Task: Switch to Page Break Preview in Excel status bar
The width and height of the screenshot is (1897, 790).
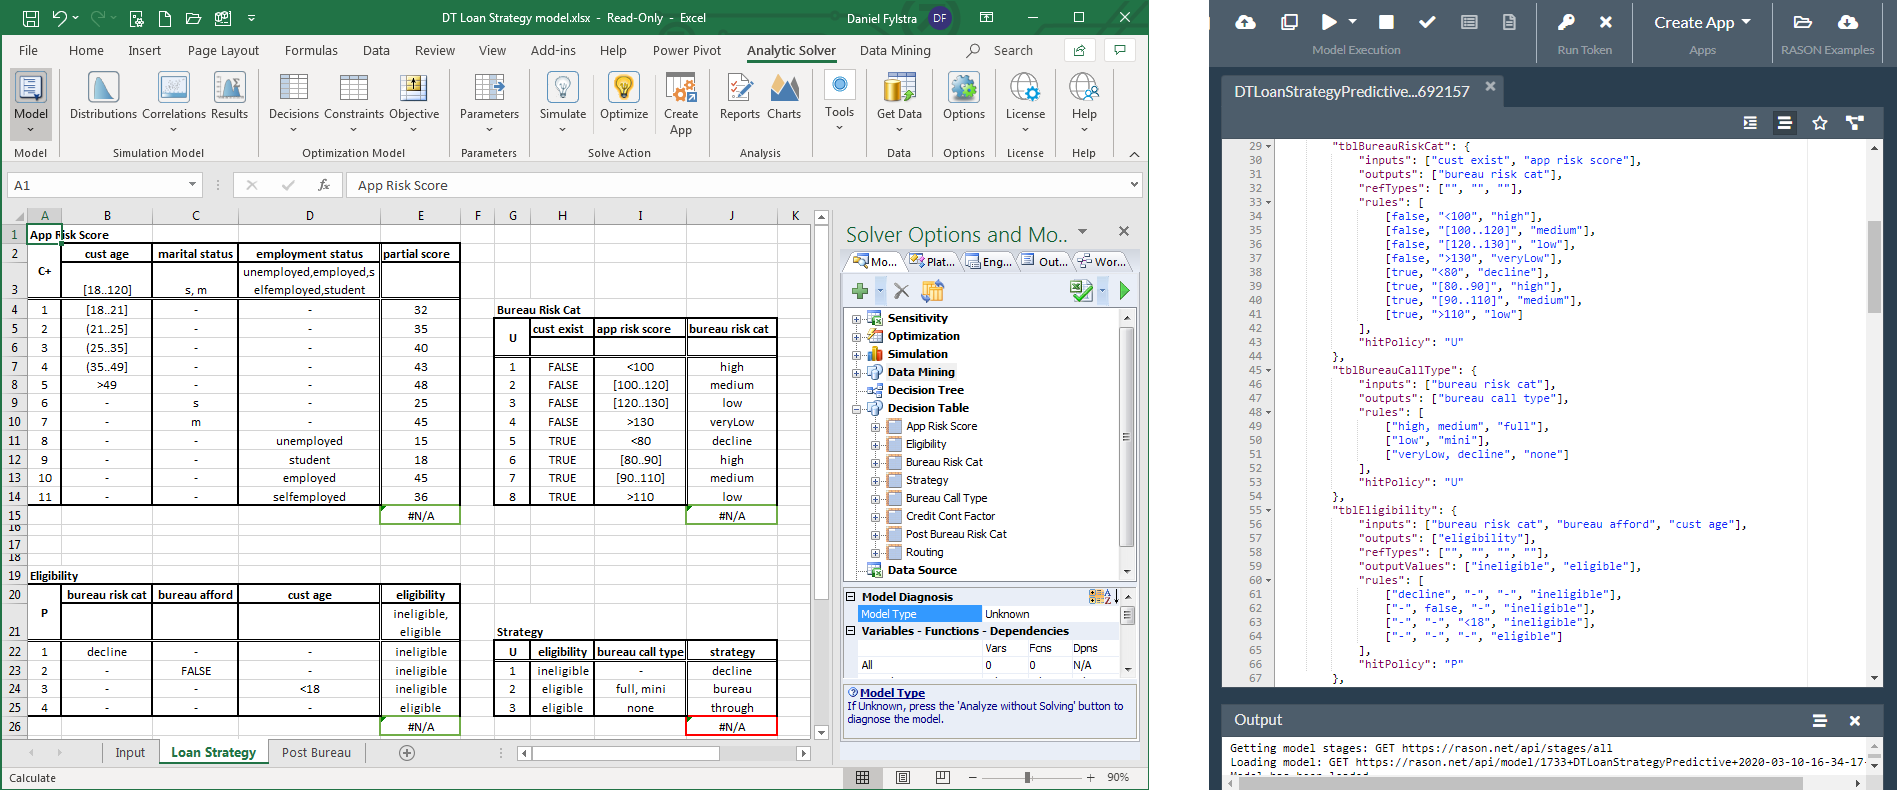Action: 943,777
